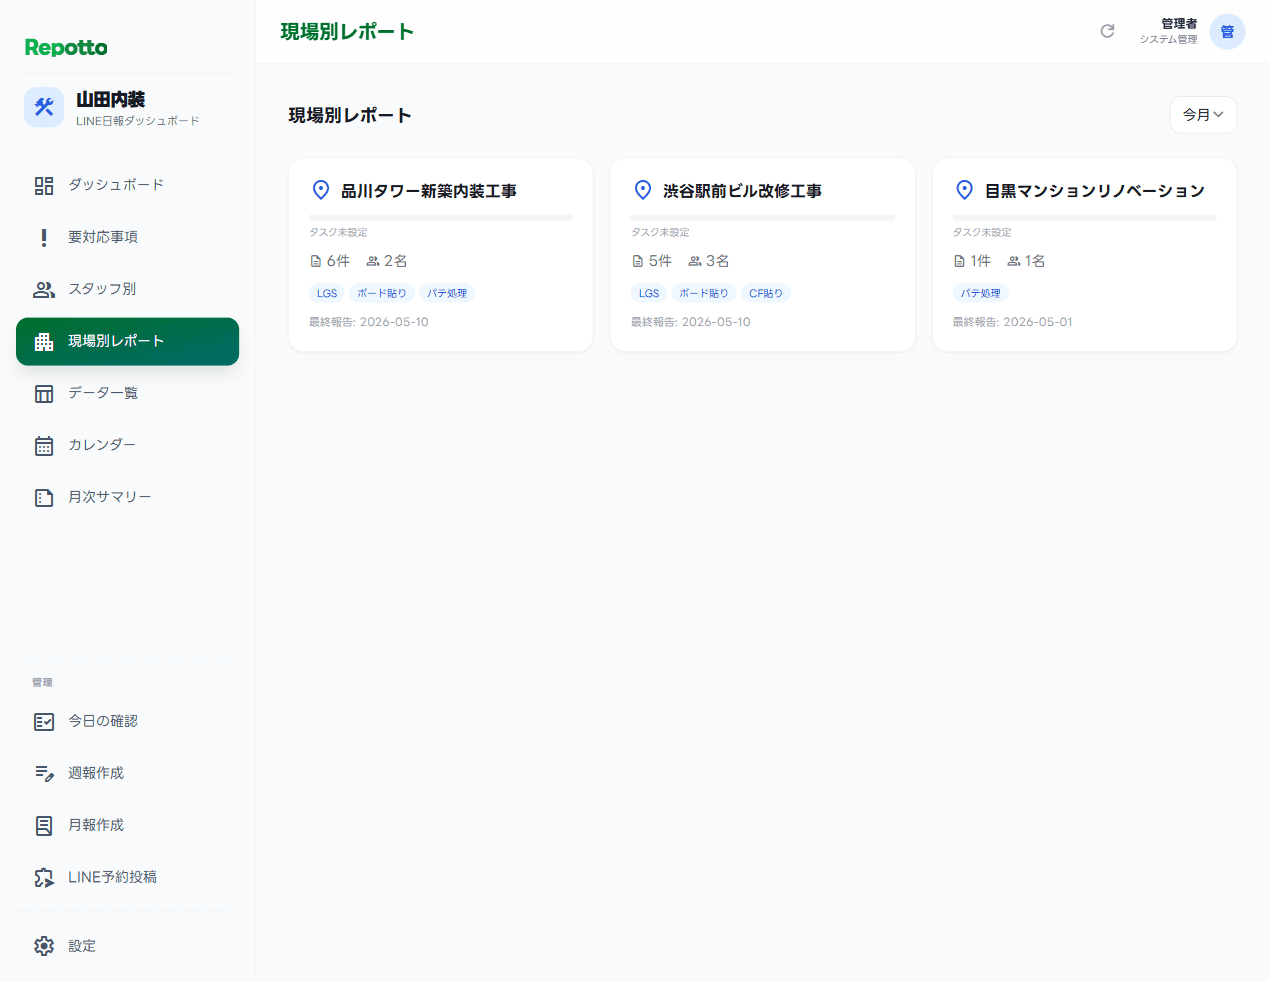Click staff icon beside 3名
The image size is (1269, 982).
pos(695,261)
